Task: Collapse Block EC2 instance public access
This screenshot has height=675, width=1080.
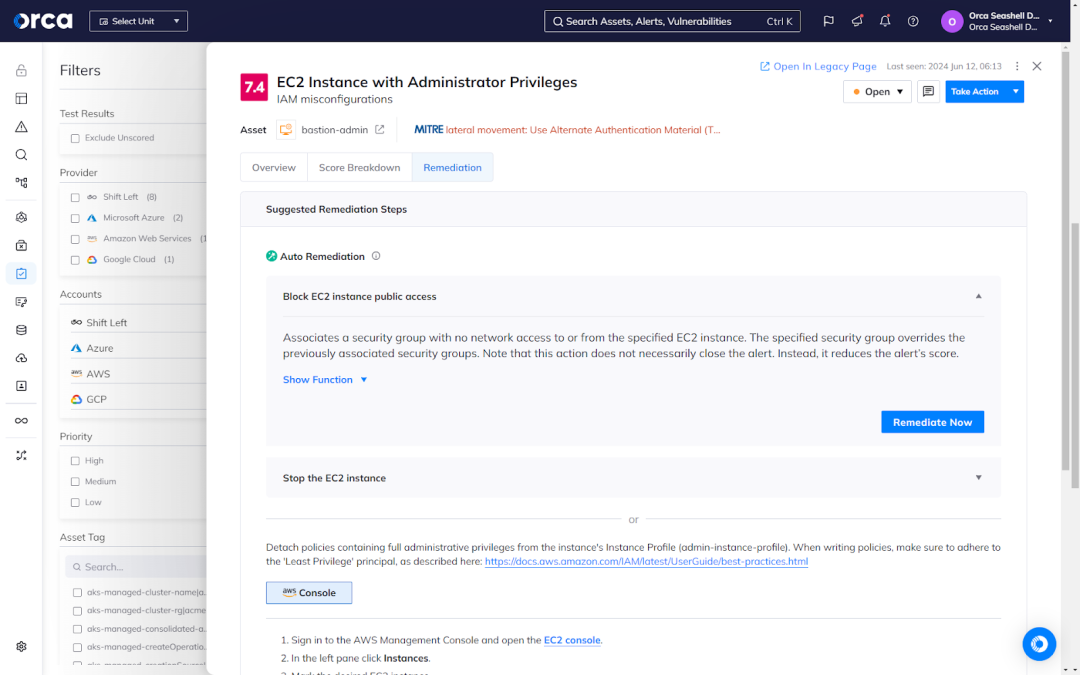Action: (x=978, y=296)
